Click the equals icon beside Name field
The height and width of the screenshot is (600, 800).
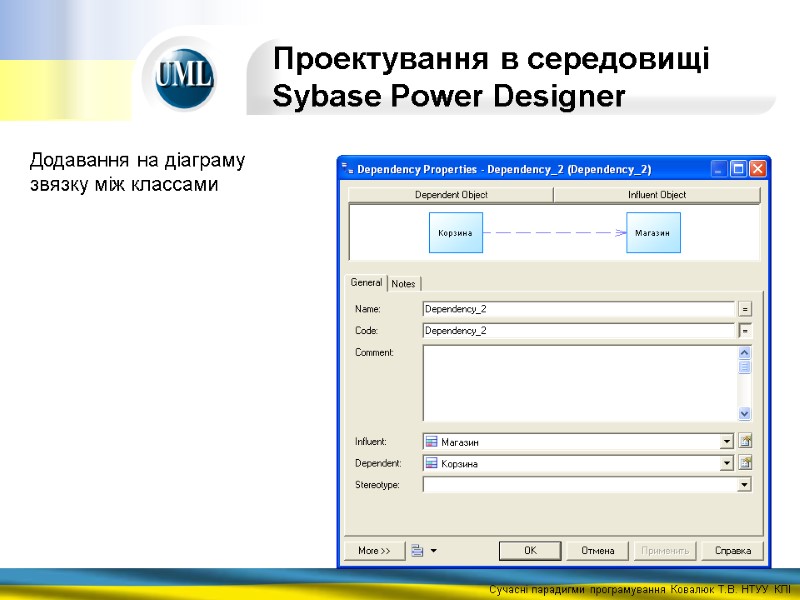(745, 308)
